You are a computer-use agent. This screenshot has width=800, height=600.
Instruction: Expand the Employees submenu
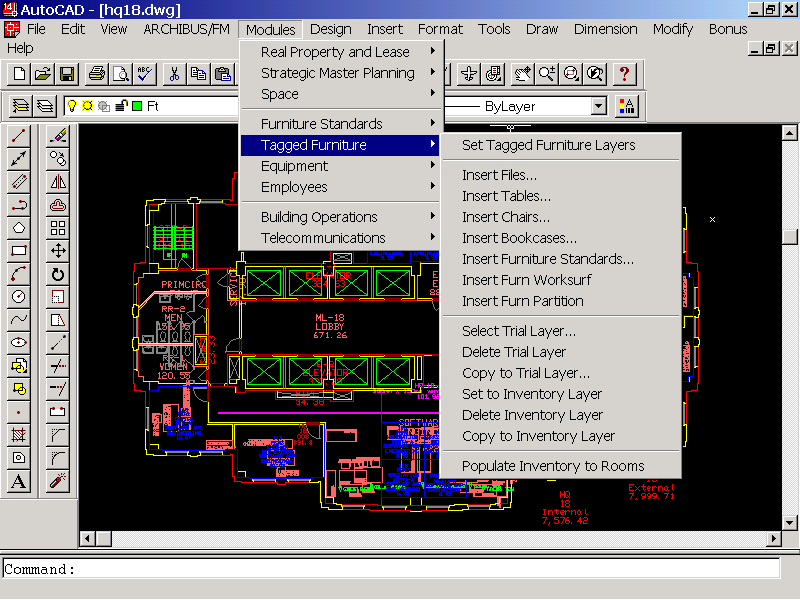coord(340,187)
